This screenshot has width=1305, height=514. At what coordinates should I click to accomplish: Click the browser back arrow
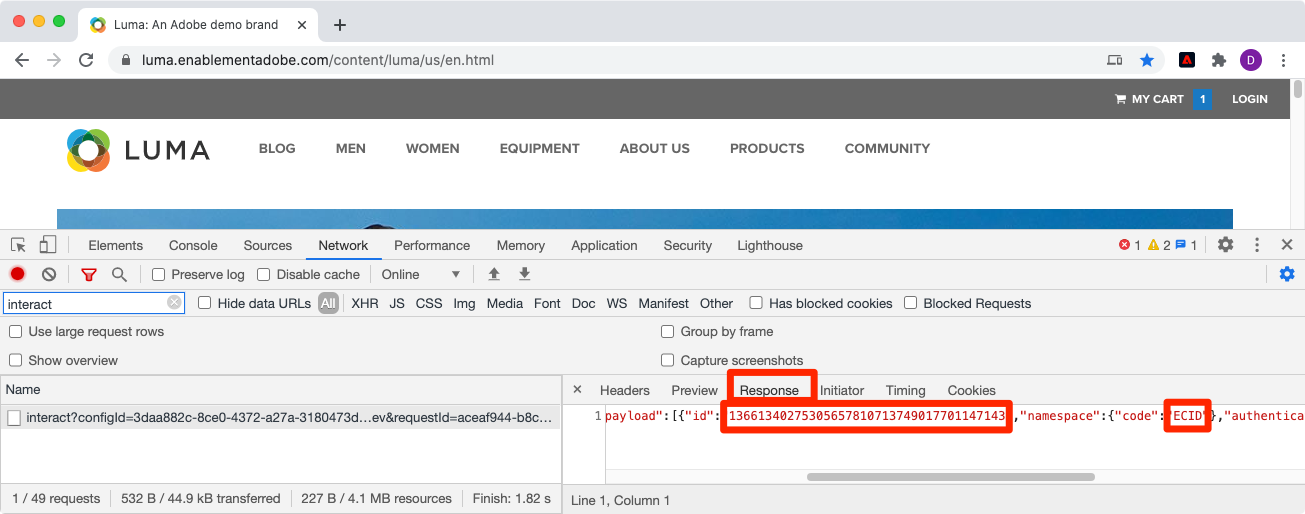point(22,60)
